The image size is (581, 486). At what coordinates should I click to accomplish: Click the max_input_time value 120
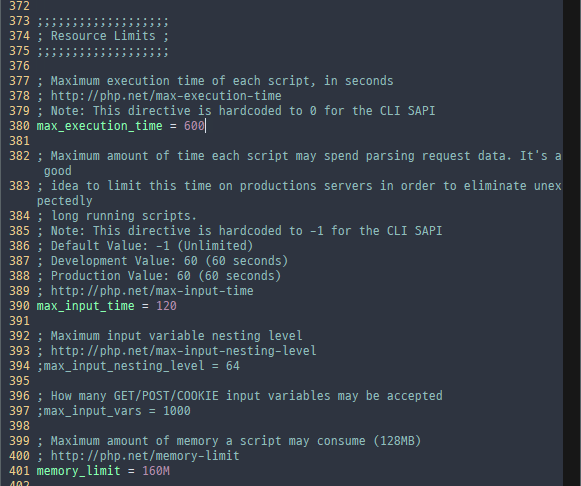click(166, 306)
